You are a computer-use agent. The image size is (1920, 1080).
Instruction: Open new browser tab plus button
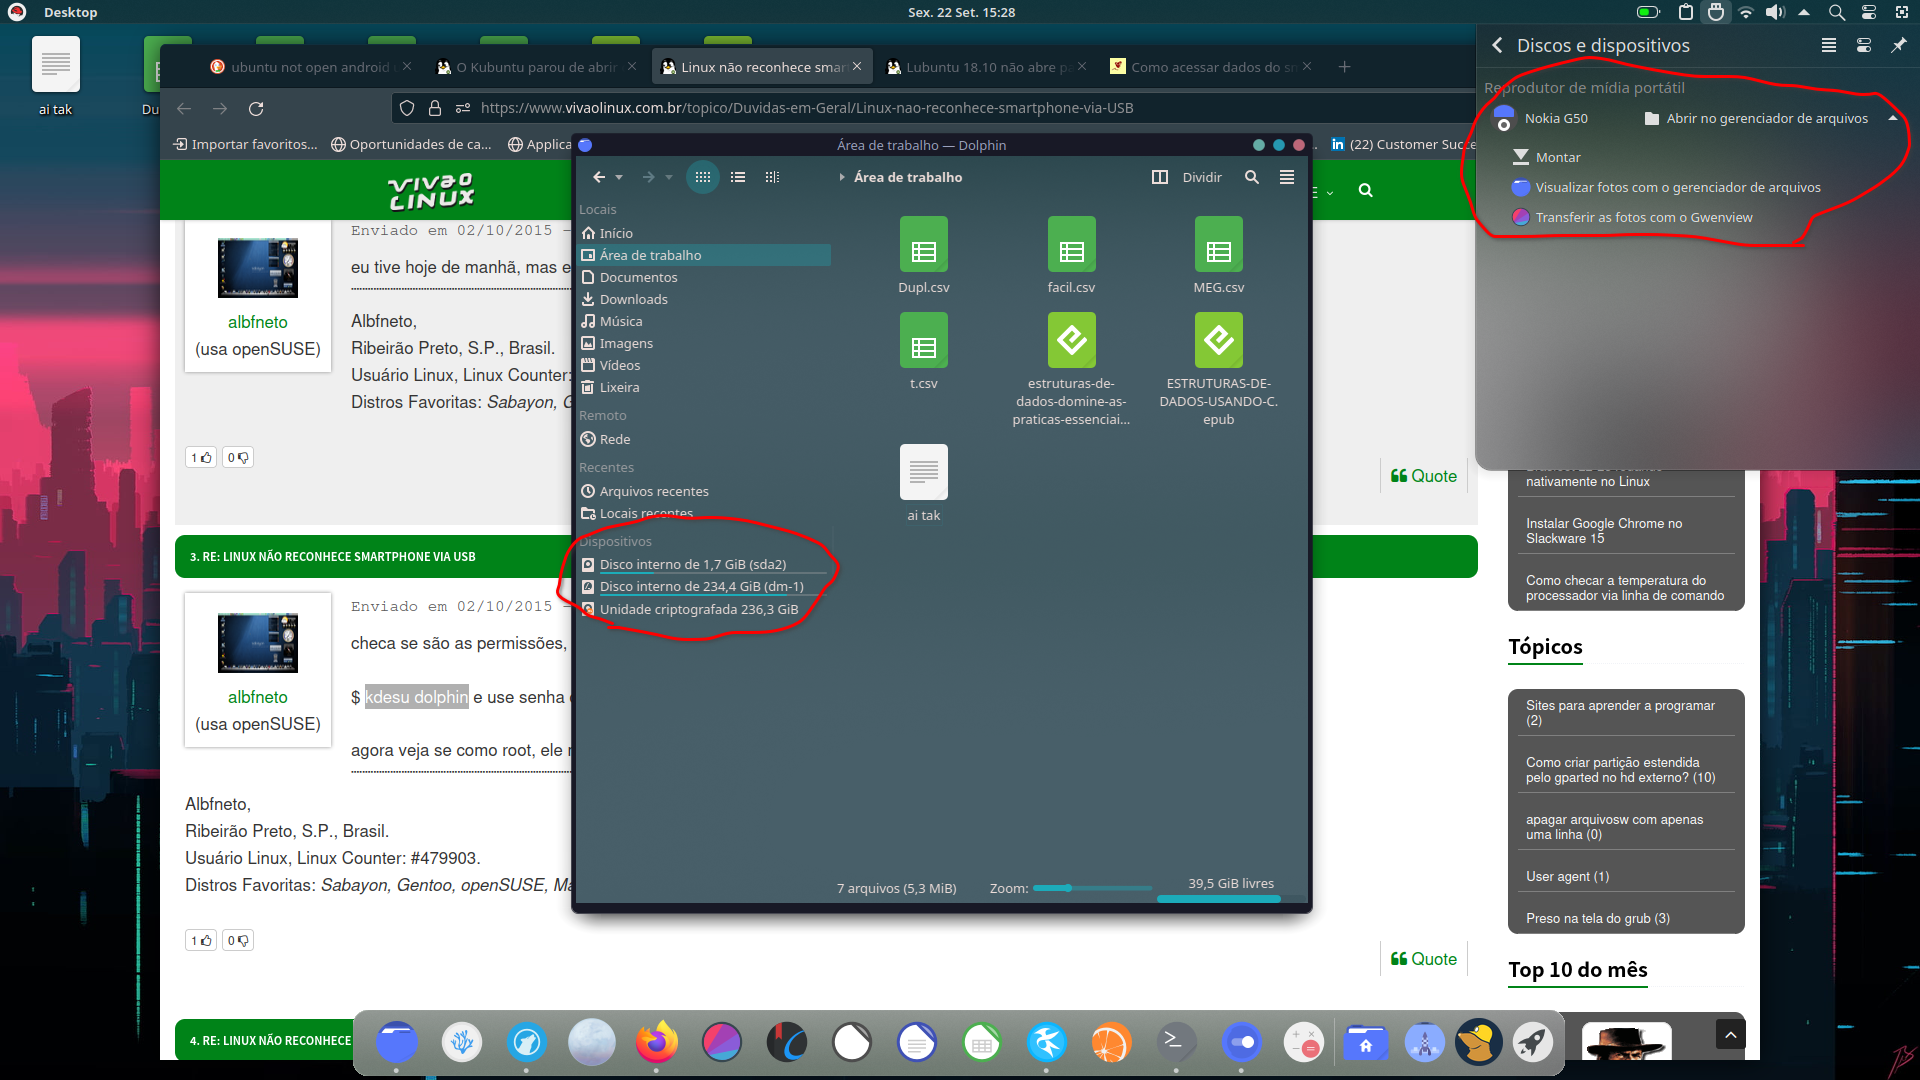pos(1345,67)
